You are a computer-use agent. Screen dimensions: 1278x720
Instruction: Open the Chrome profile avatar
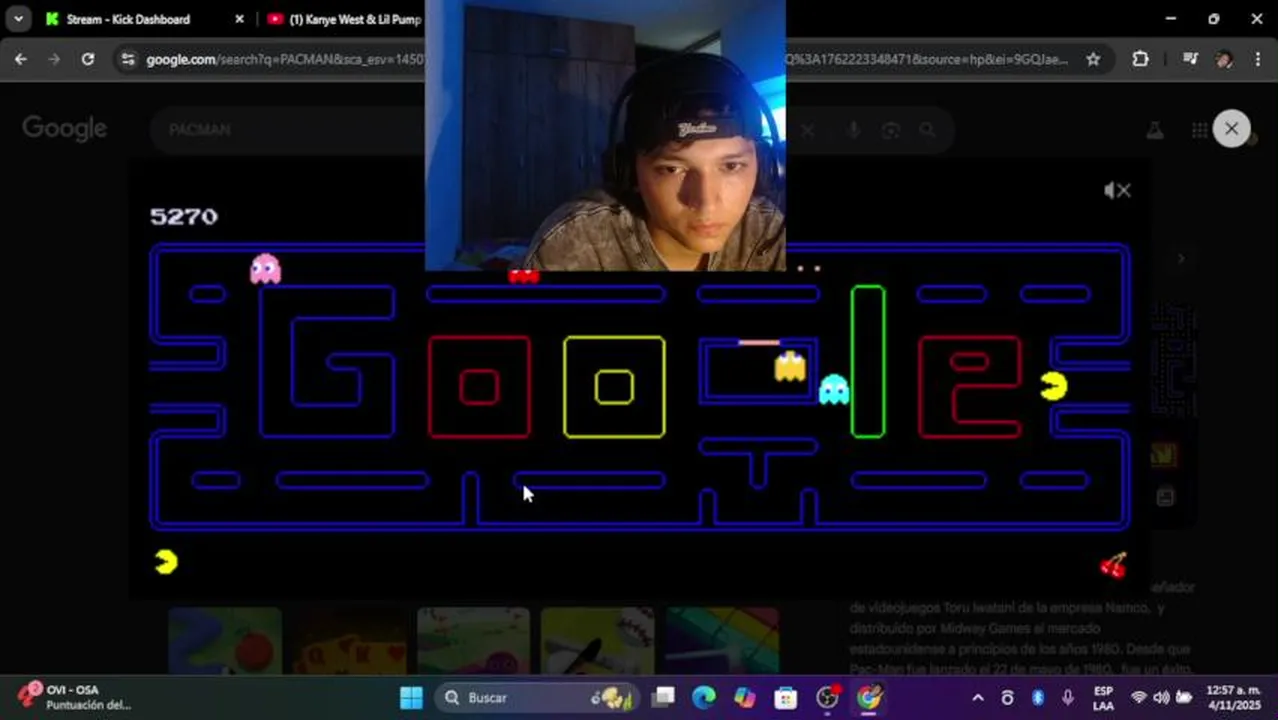tap(1224, 59)
